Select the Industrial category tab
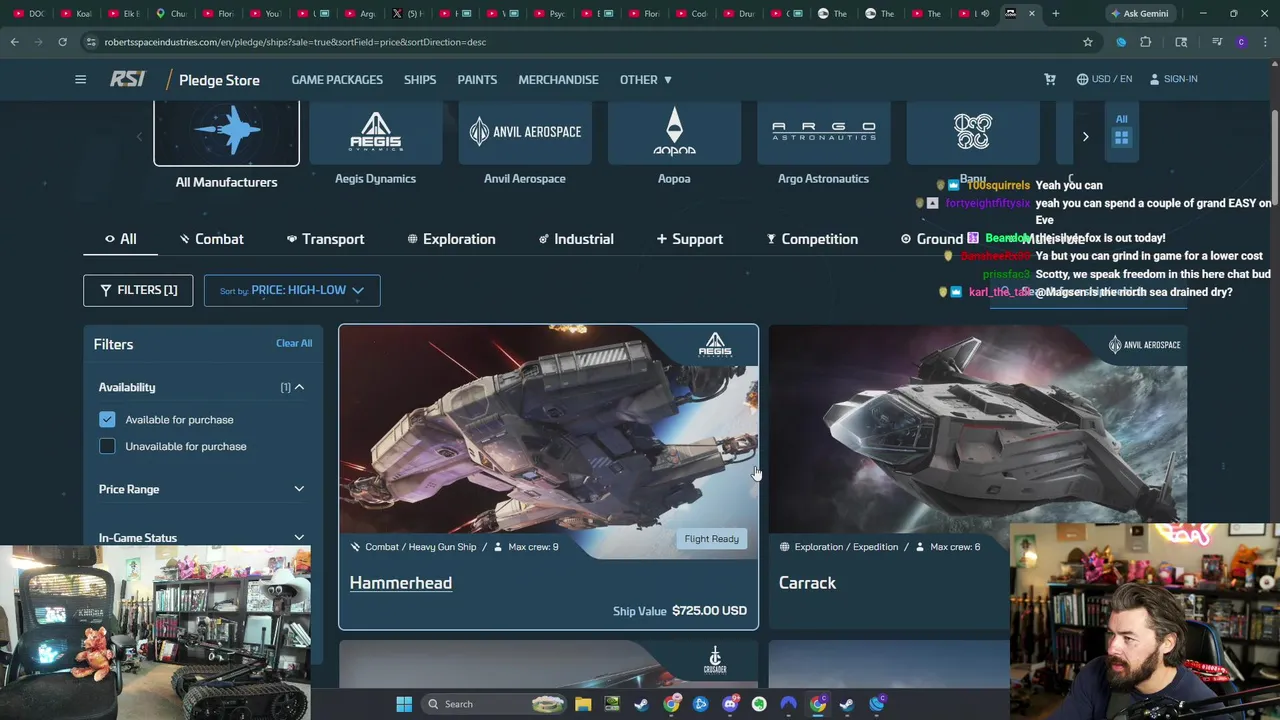The height and width of the screenshot is (720, 1280). [576, 239]
